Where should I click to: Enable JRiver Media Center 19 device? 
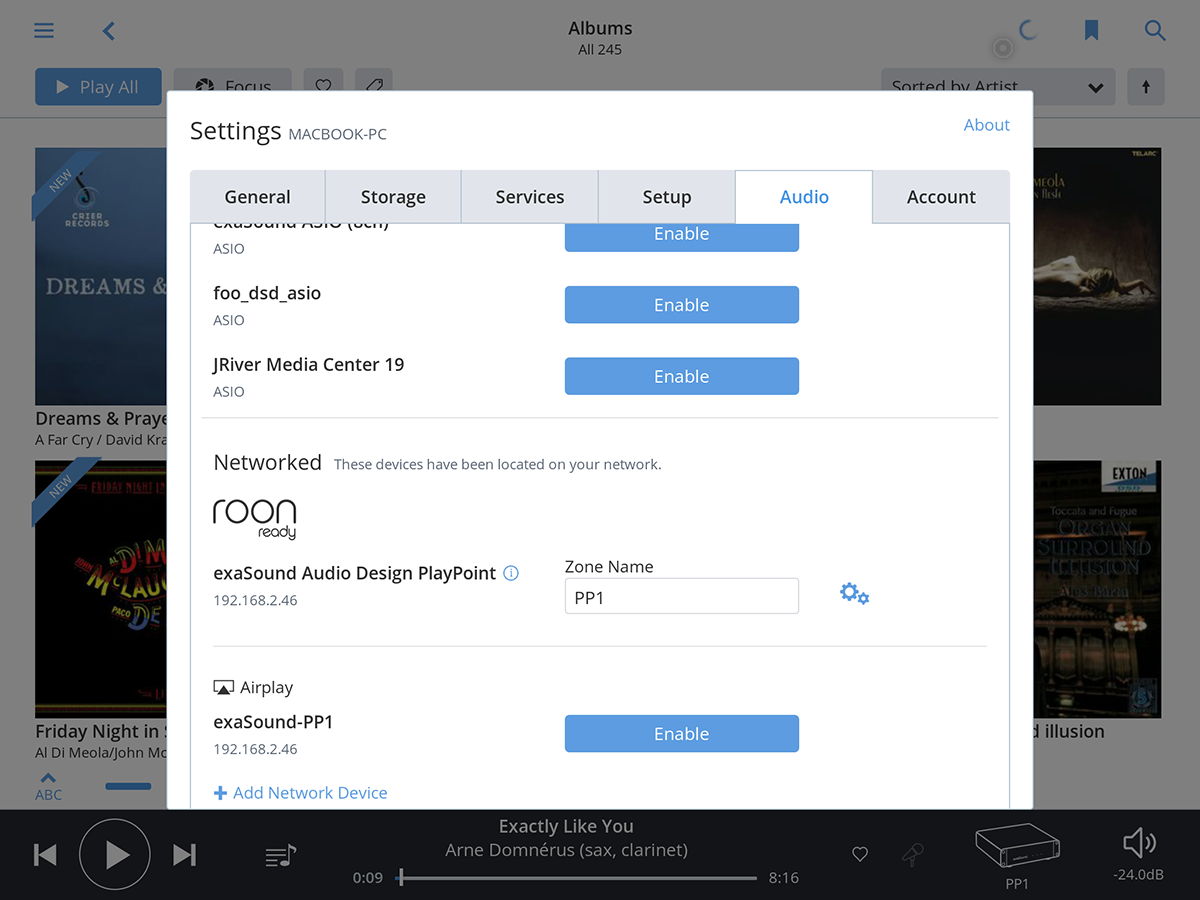682,376
